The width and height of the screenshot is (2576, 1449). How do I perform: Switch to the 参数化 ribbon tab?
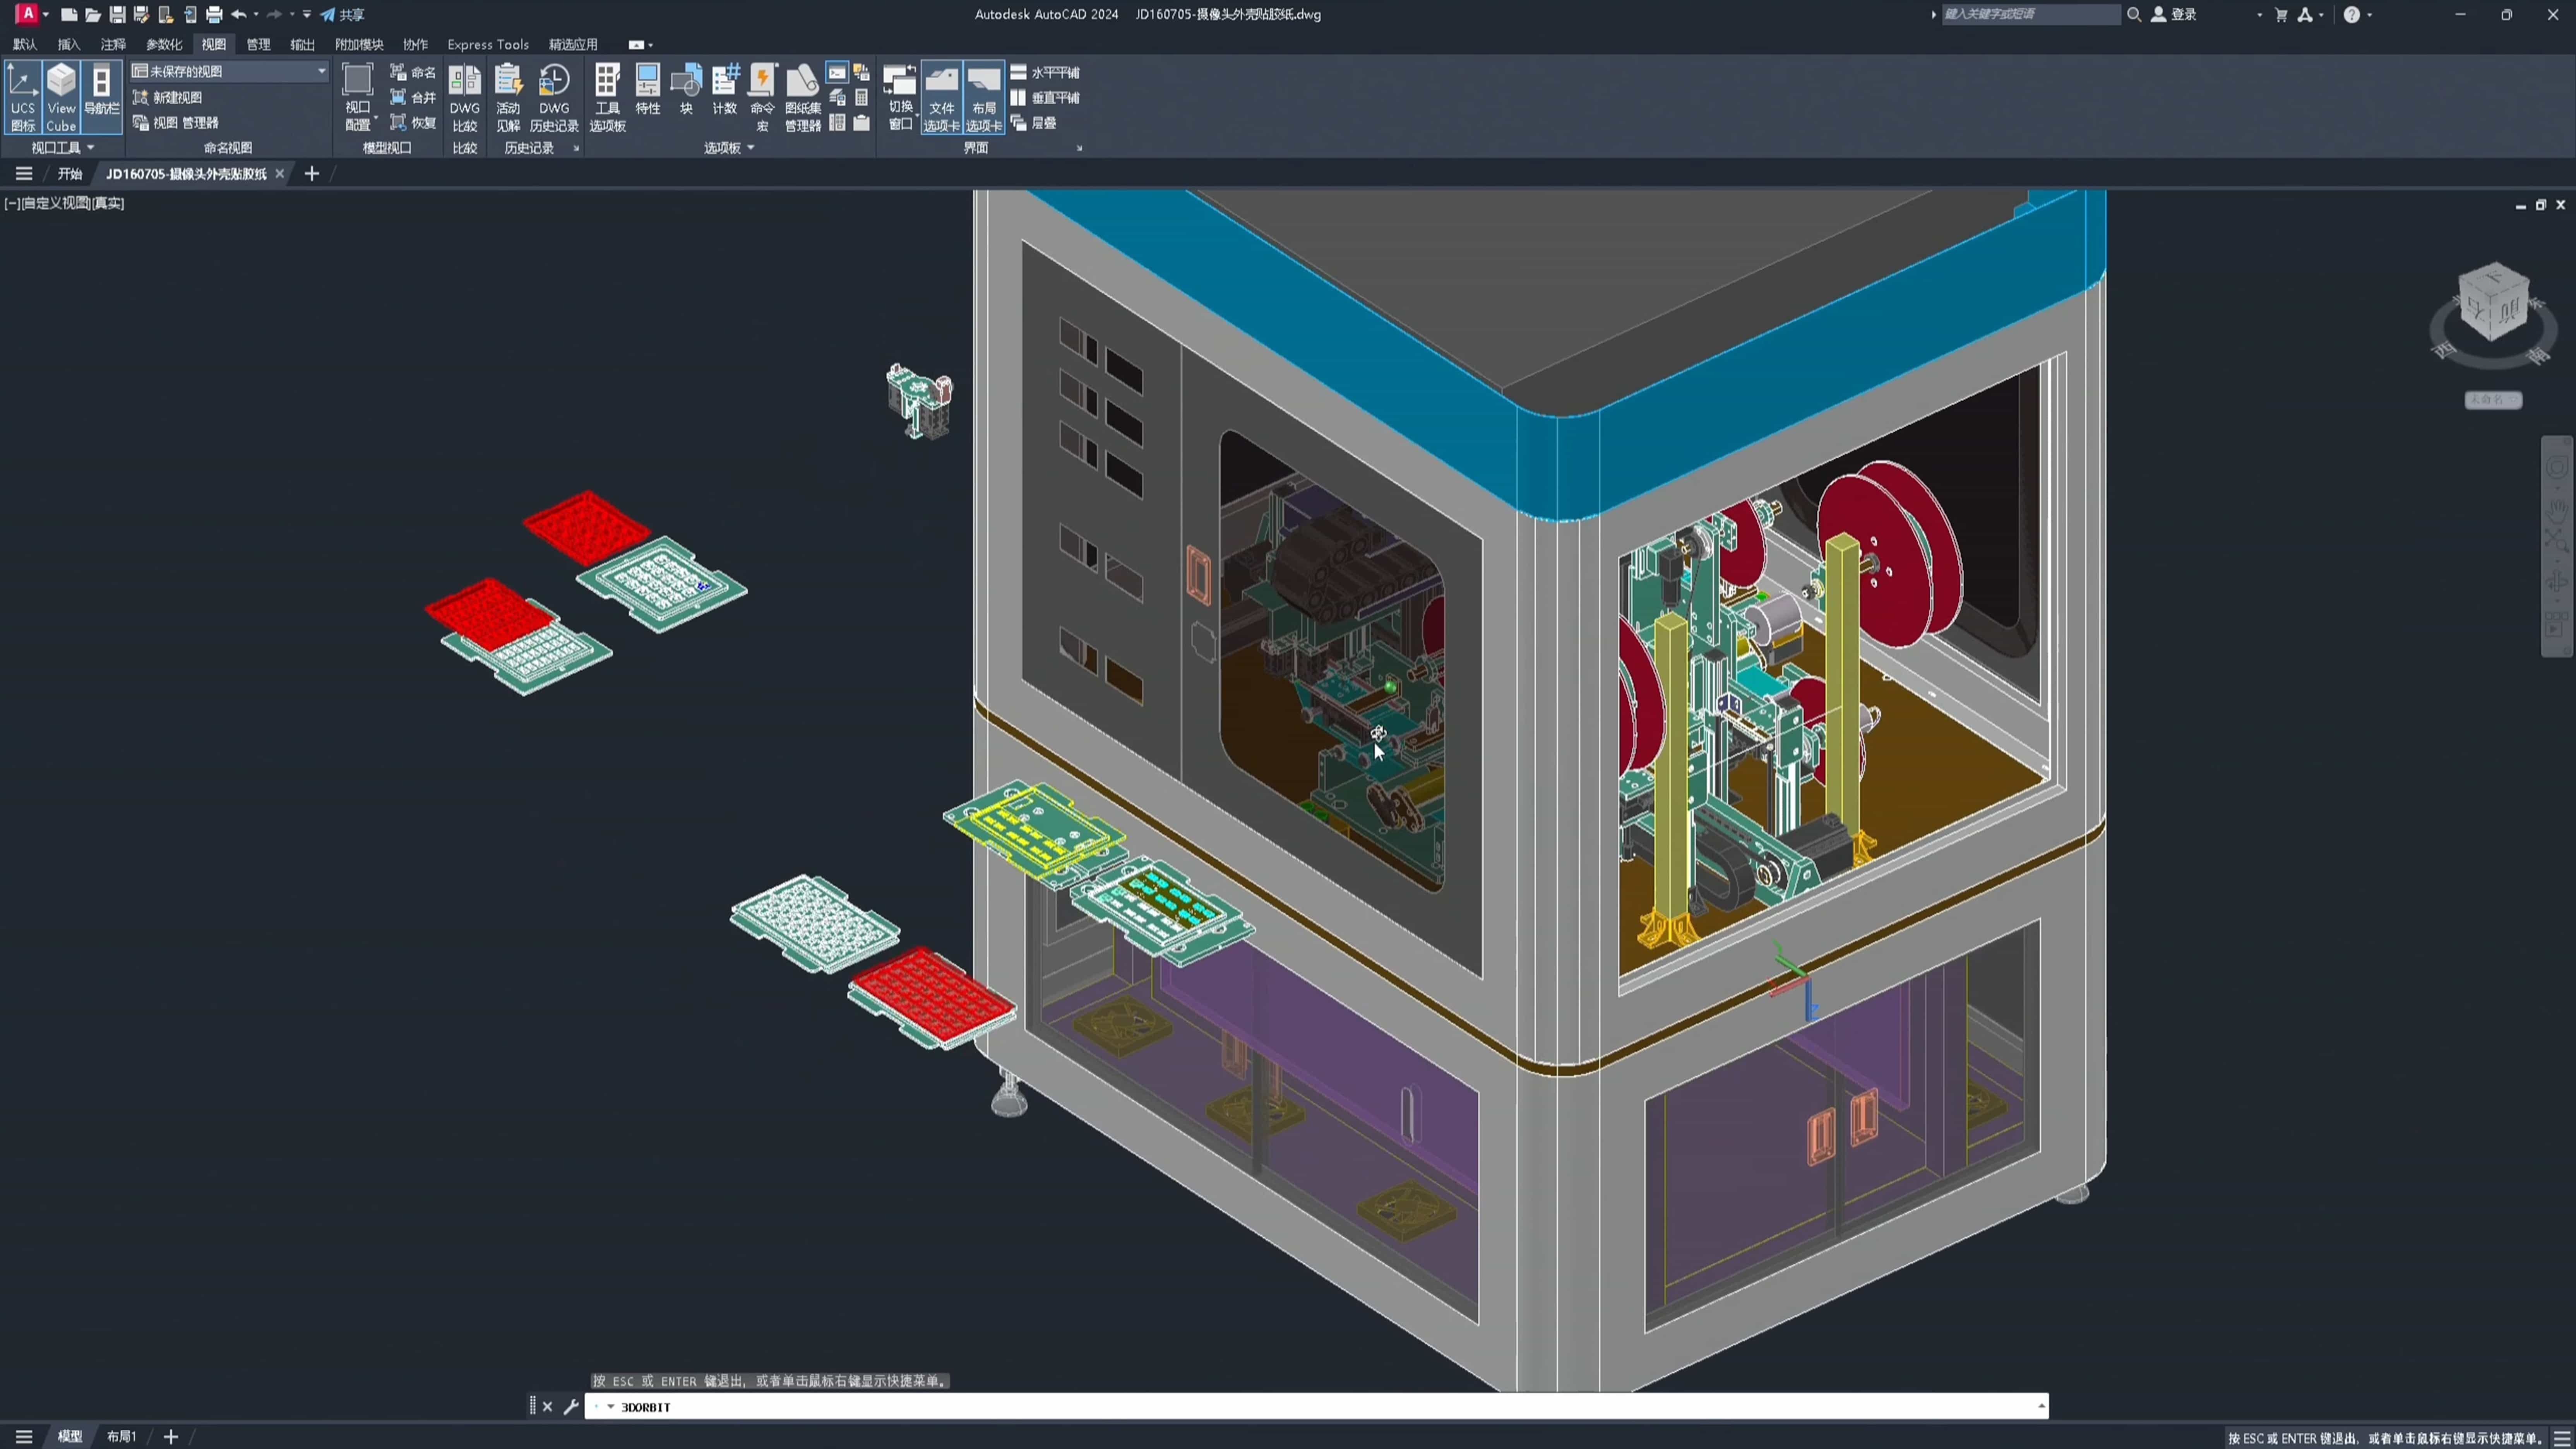coord(164,44)
